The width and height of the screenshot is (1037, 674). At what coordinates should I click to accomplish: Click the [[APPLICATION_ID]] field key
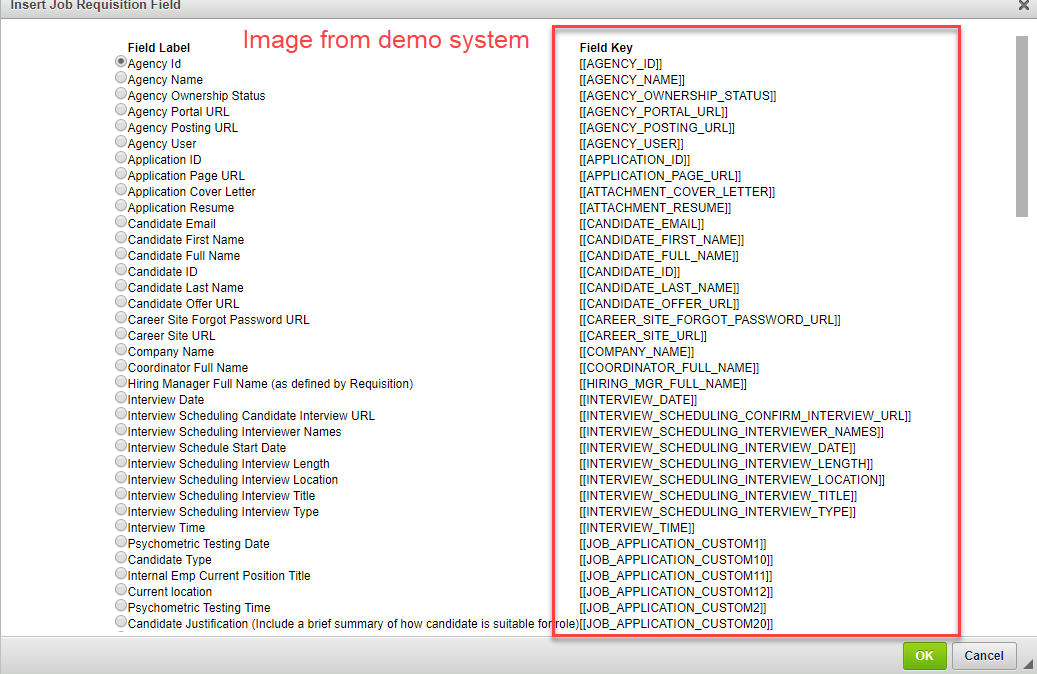635,160
